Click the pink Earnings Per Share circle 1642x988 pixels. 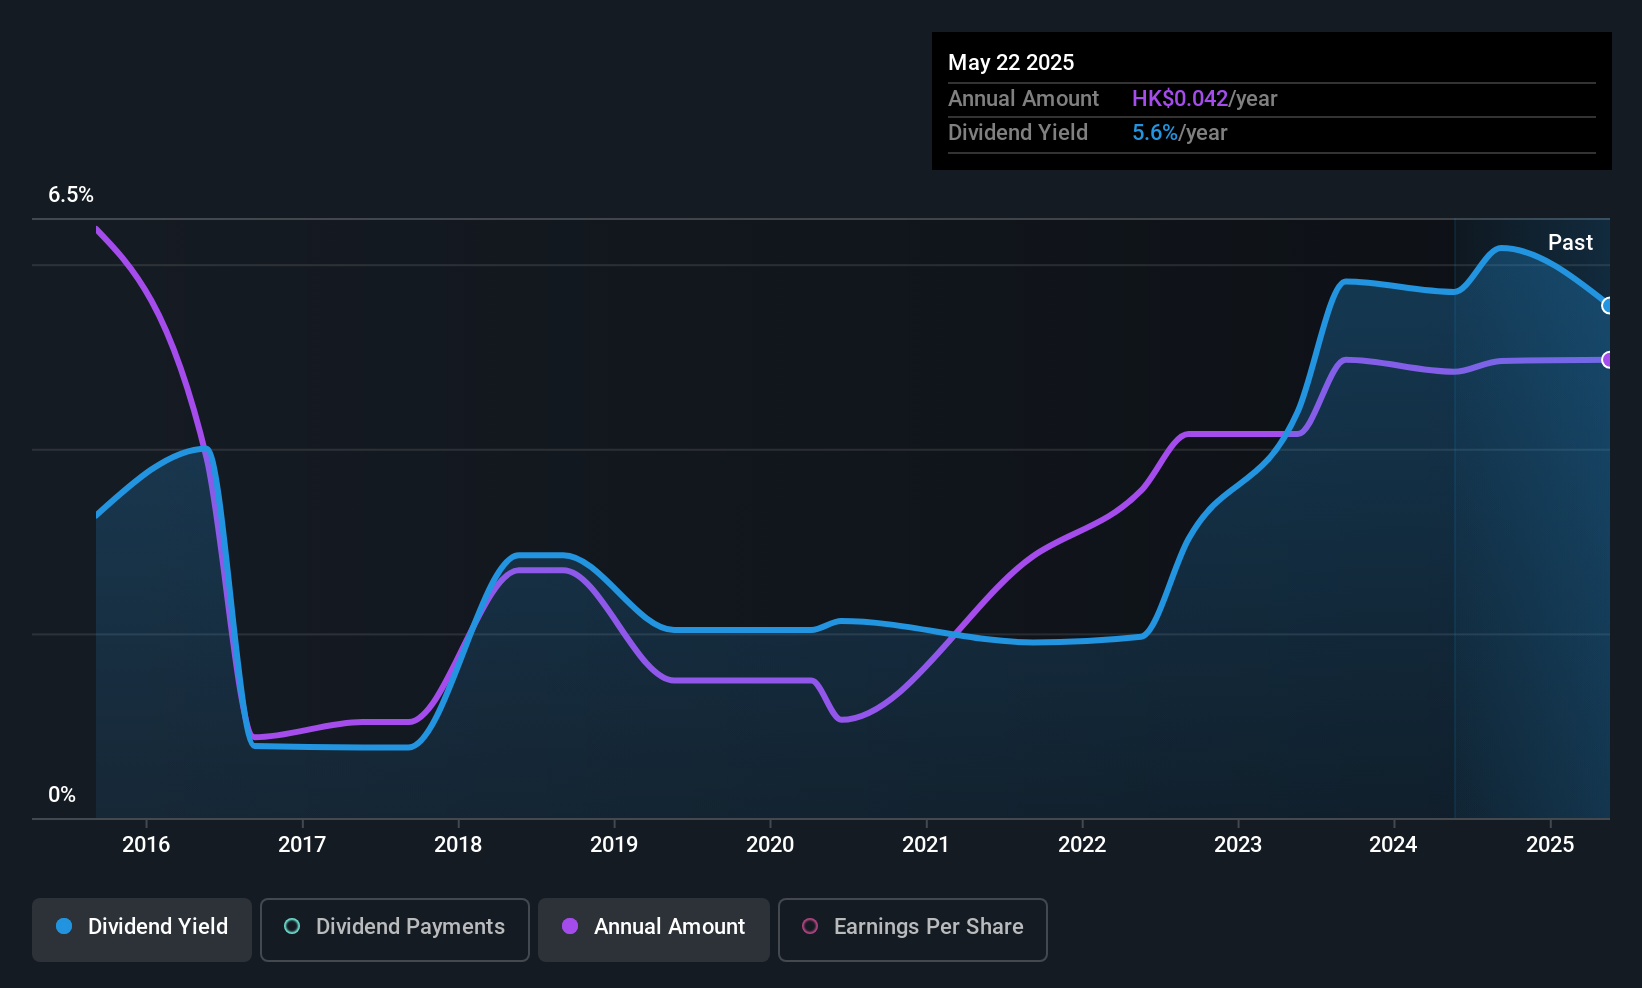click(x=810, y=926)
